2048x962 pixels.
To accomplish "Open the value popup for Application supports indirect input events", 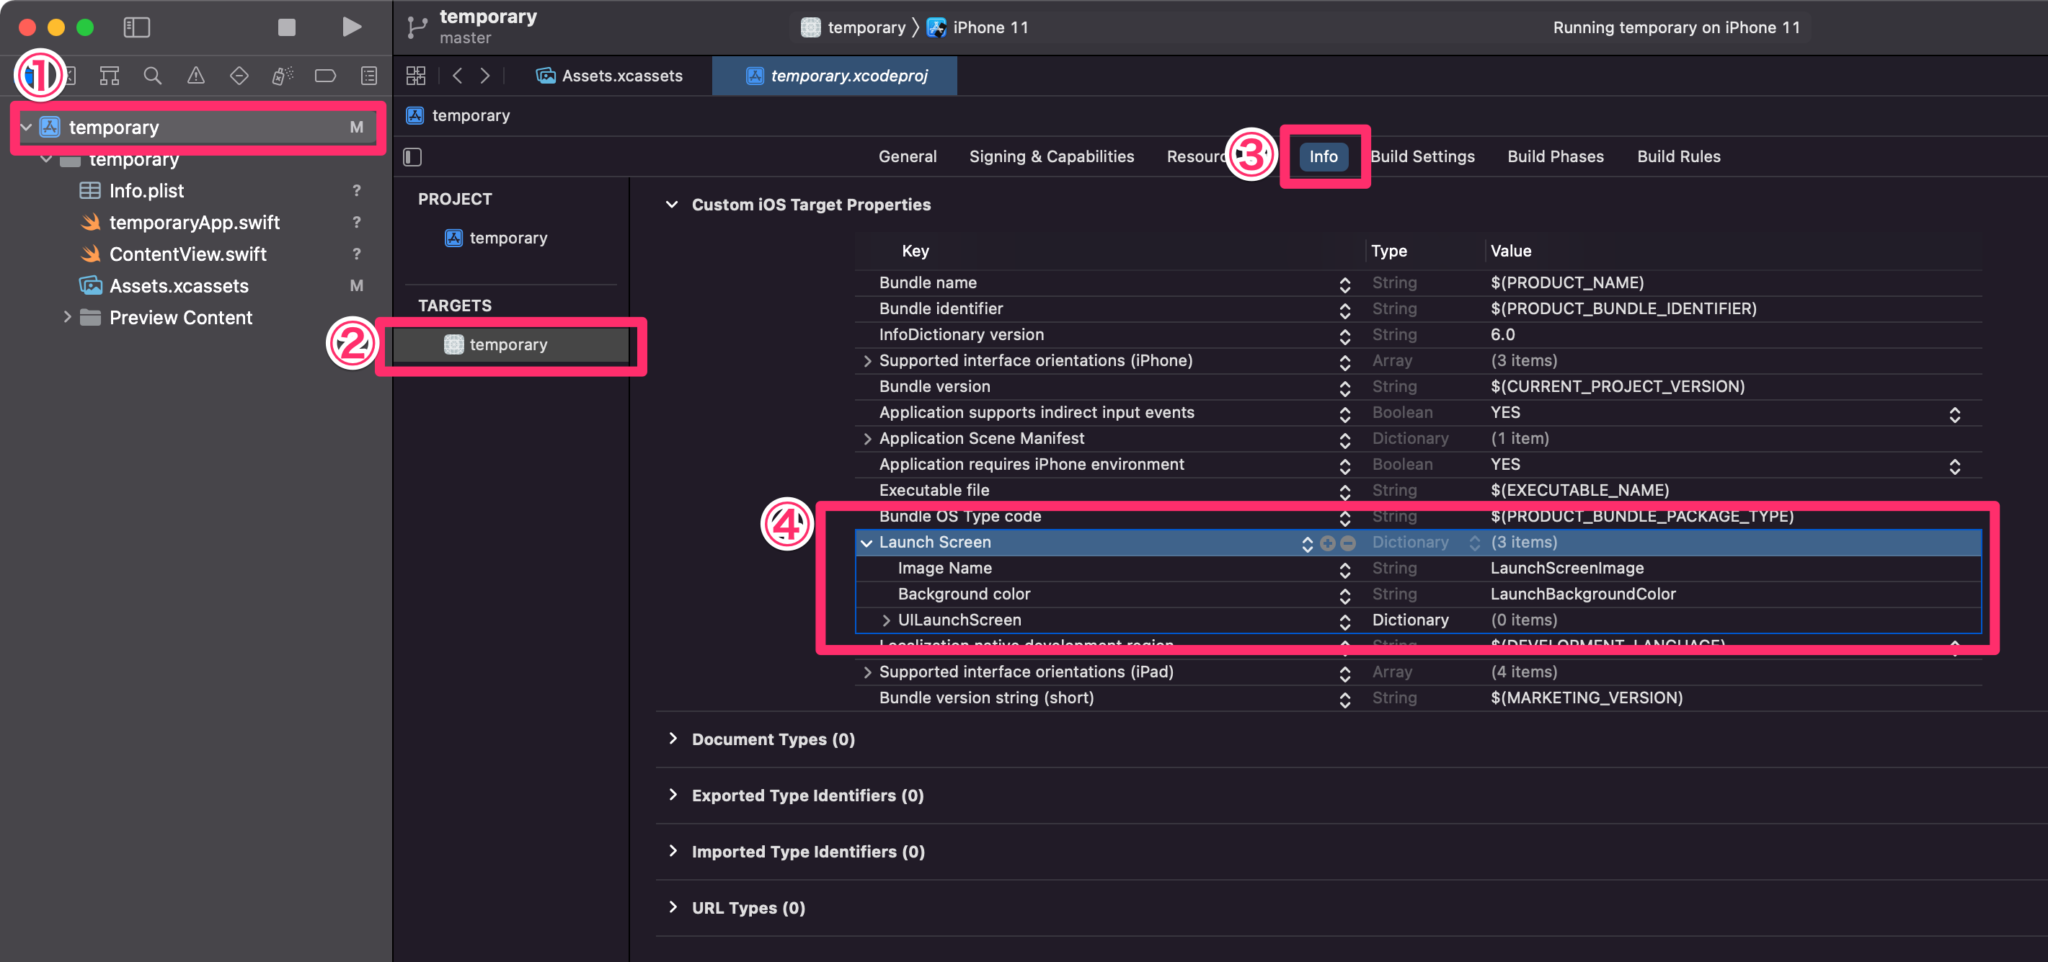I will 1954,413.
